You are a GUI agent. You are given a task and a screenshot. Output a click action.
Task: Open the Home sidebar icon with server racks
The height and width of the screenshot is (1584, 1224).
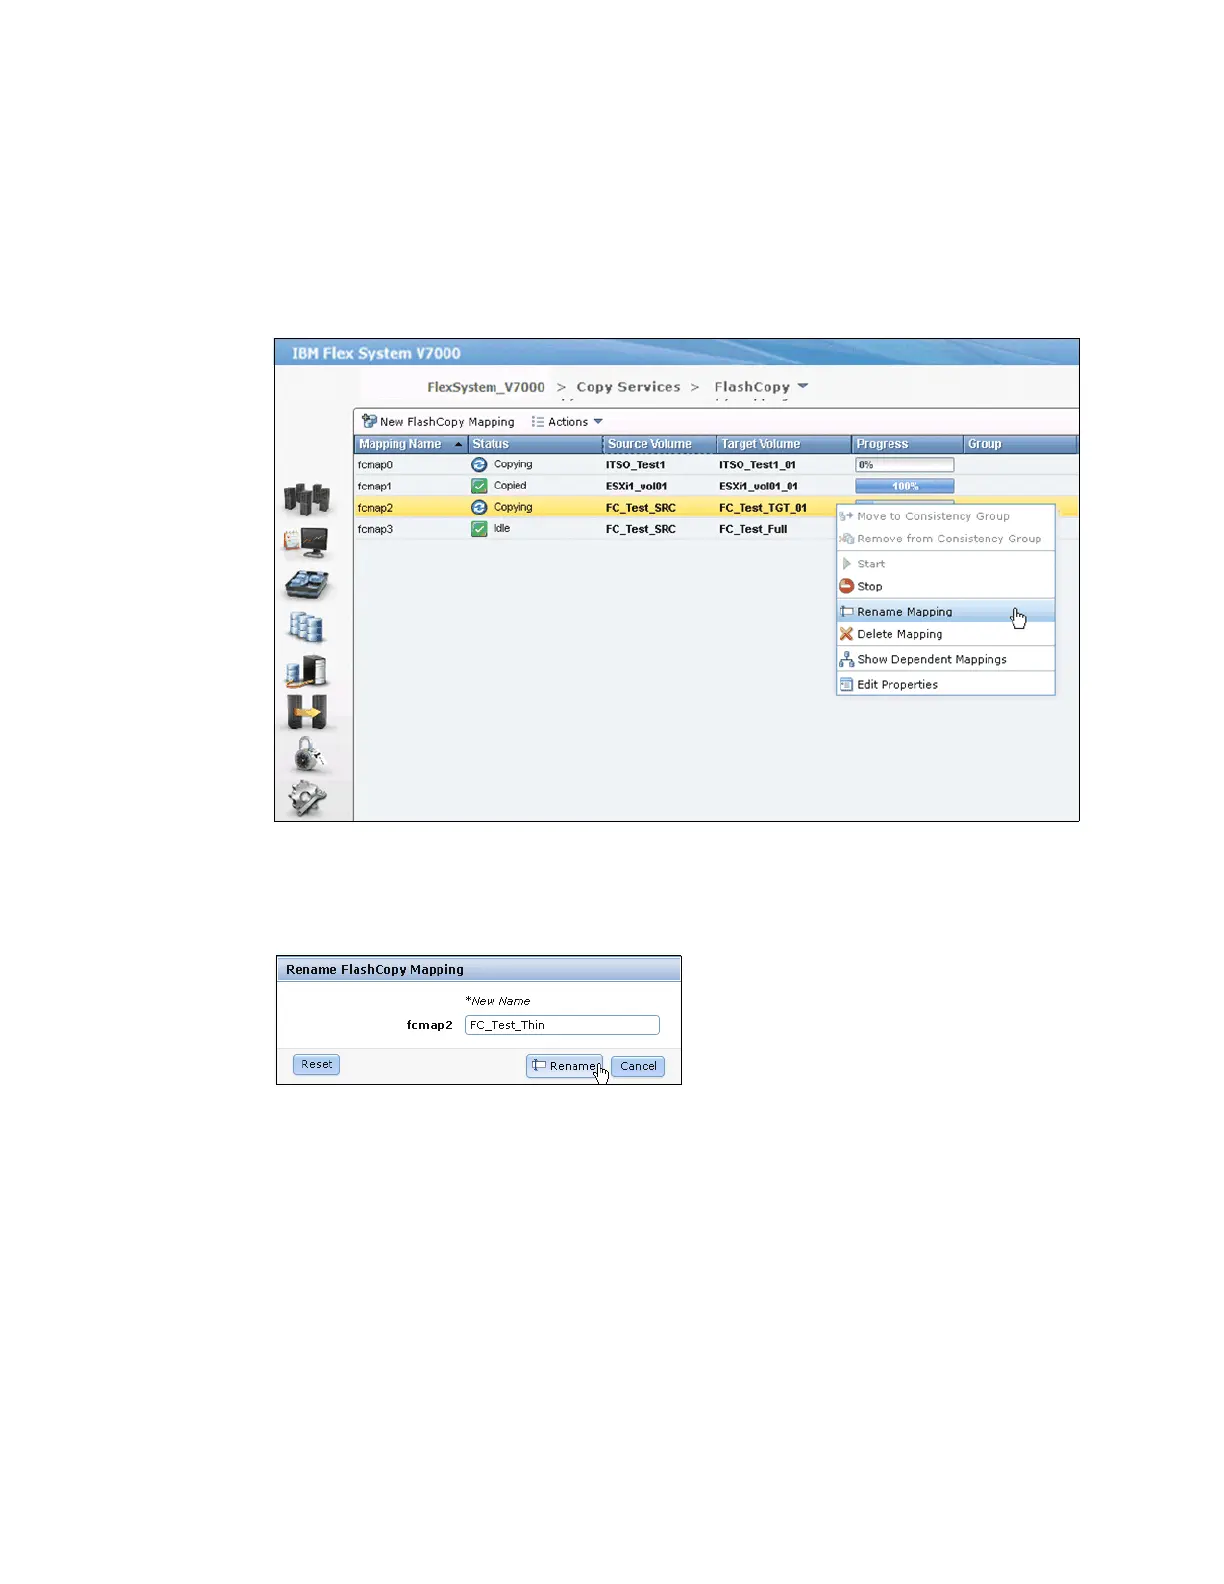(307, 498)
